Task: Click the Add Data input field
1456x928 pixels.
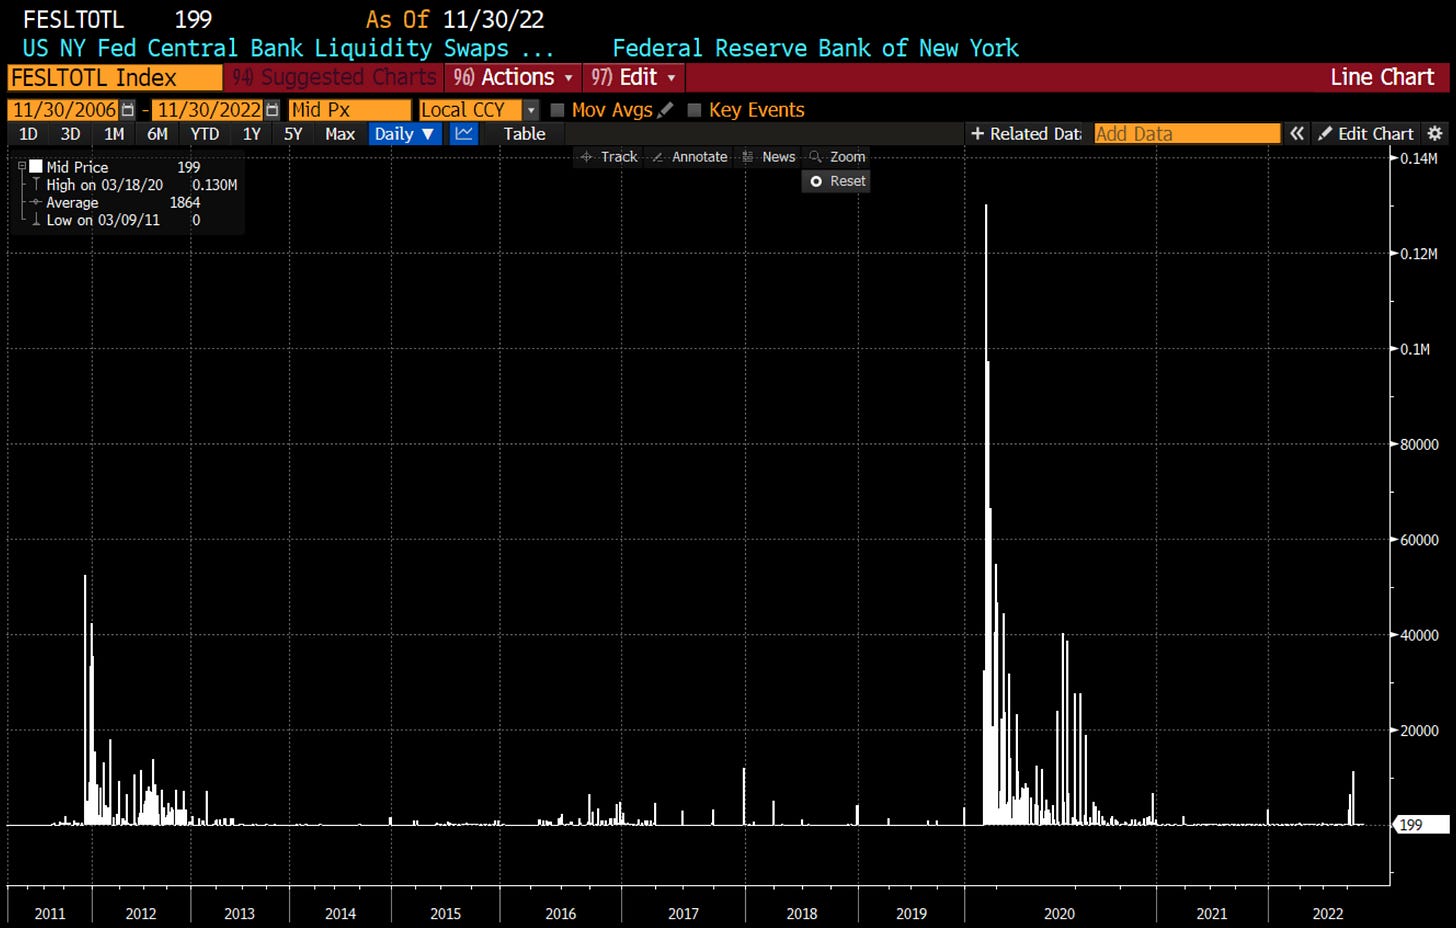Action: point(1186,133)
